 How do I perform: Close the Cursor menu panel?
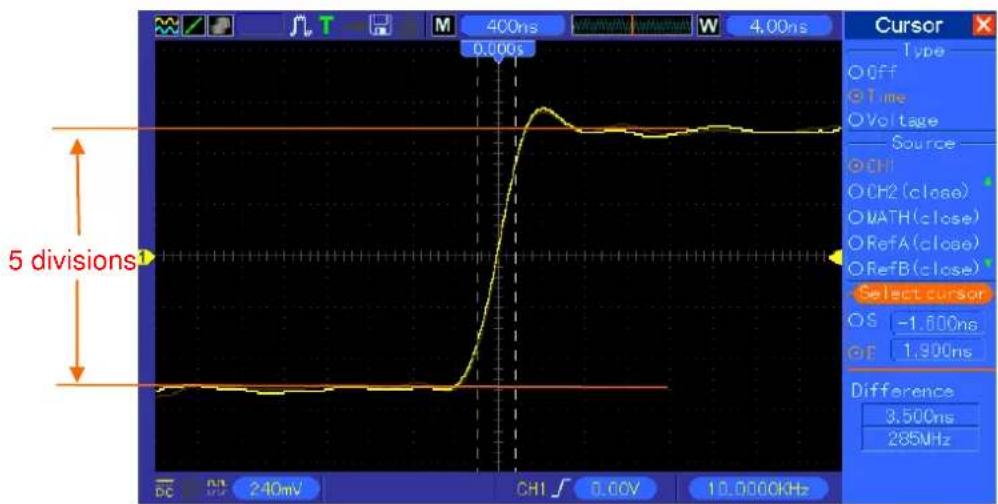tap(982, 25)
